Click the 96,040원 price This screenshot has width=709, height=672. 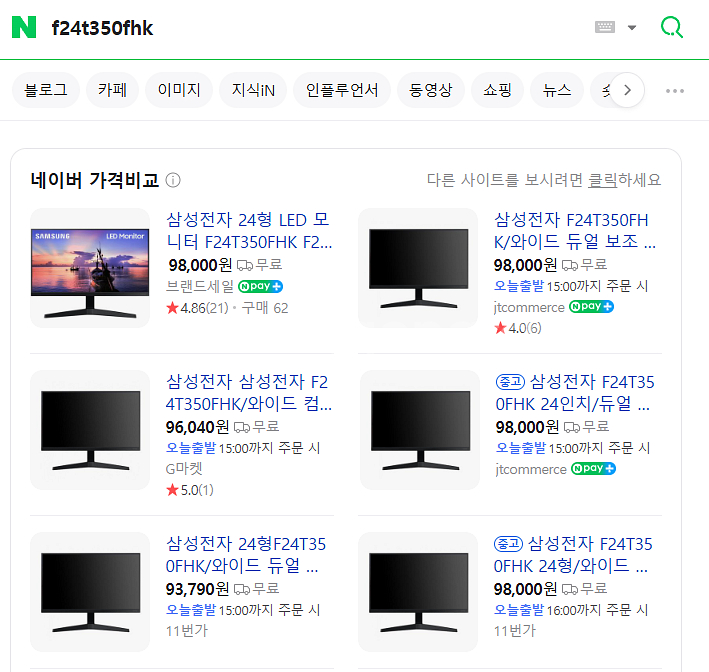pos(197,427)
